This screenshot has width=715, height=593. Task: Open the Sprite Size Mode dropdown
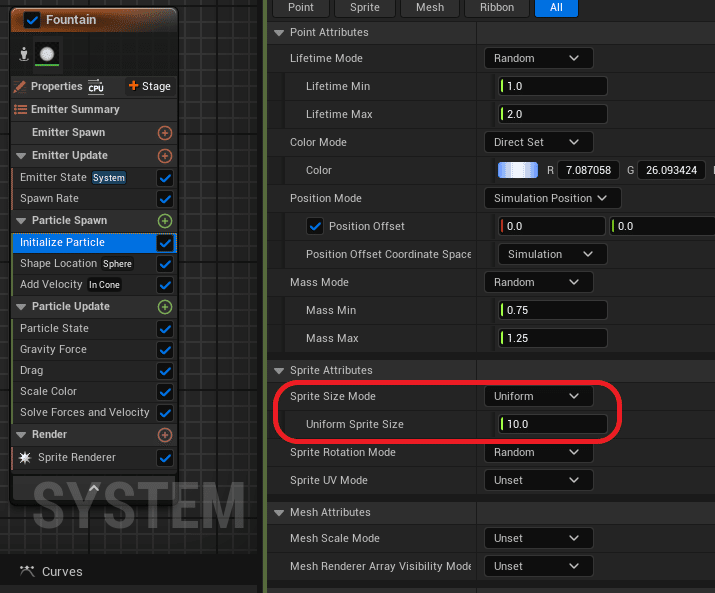(x=539, y=396)
